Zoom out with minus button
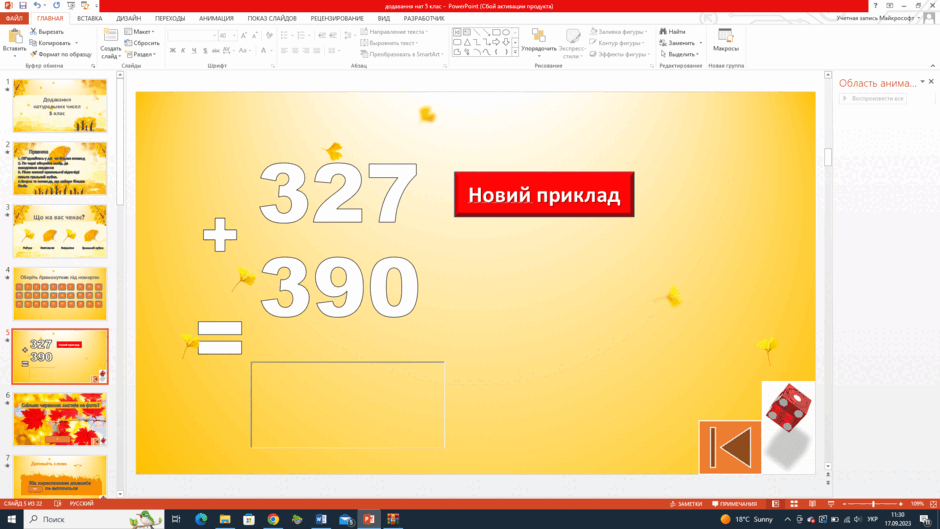 [845, 504]
